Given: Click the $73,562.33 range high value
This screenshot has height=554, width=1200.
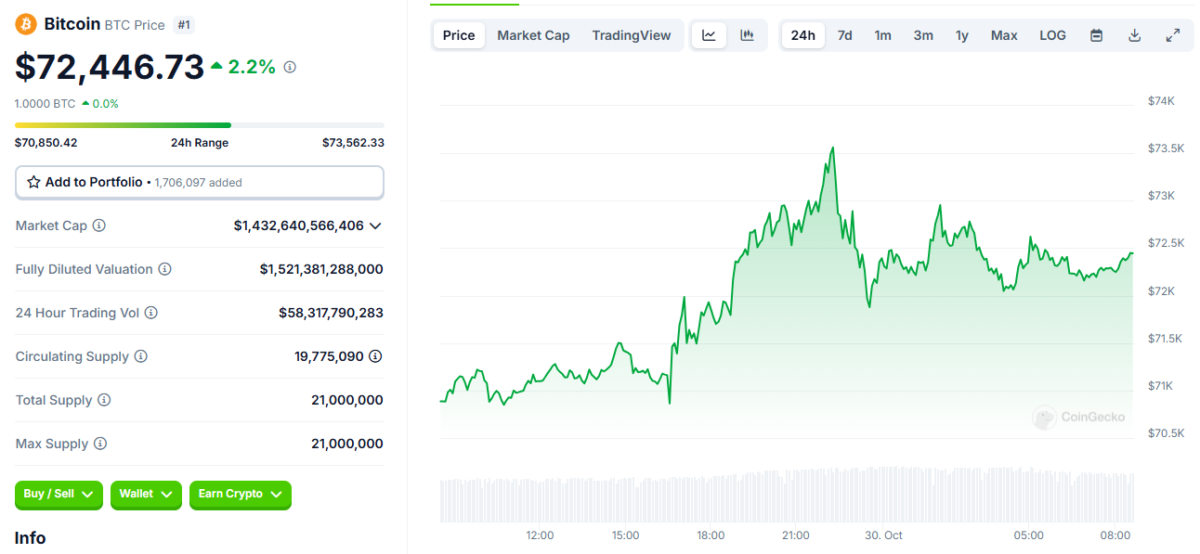Looking at the screenshot, I should pos(353,143).
